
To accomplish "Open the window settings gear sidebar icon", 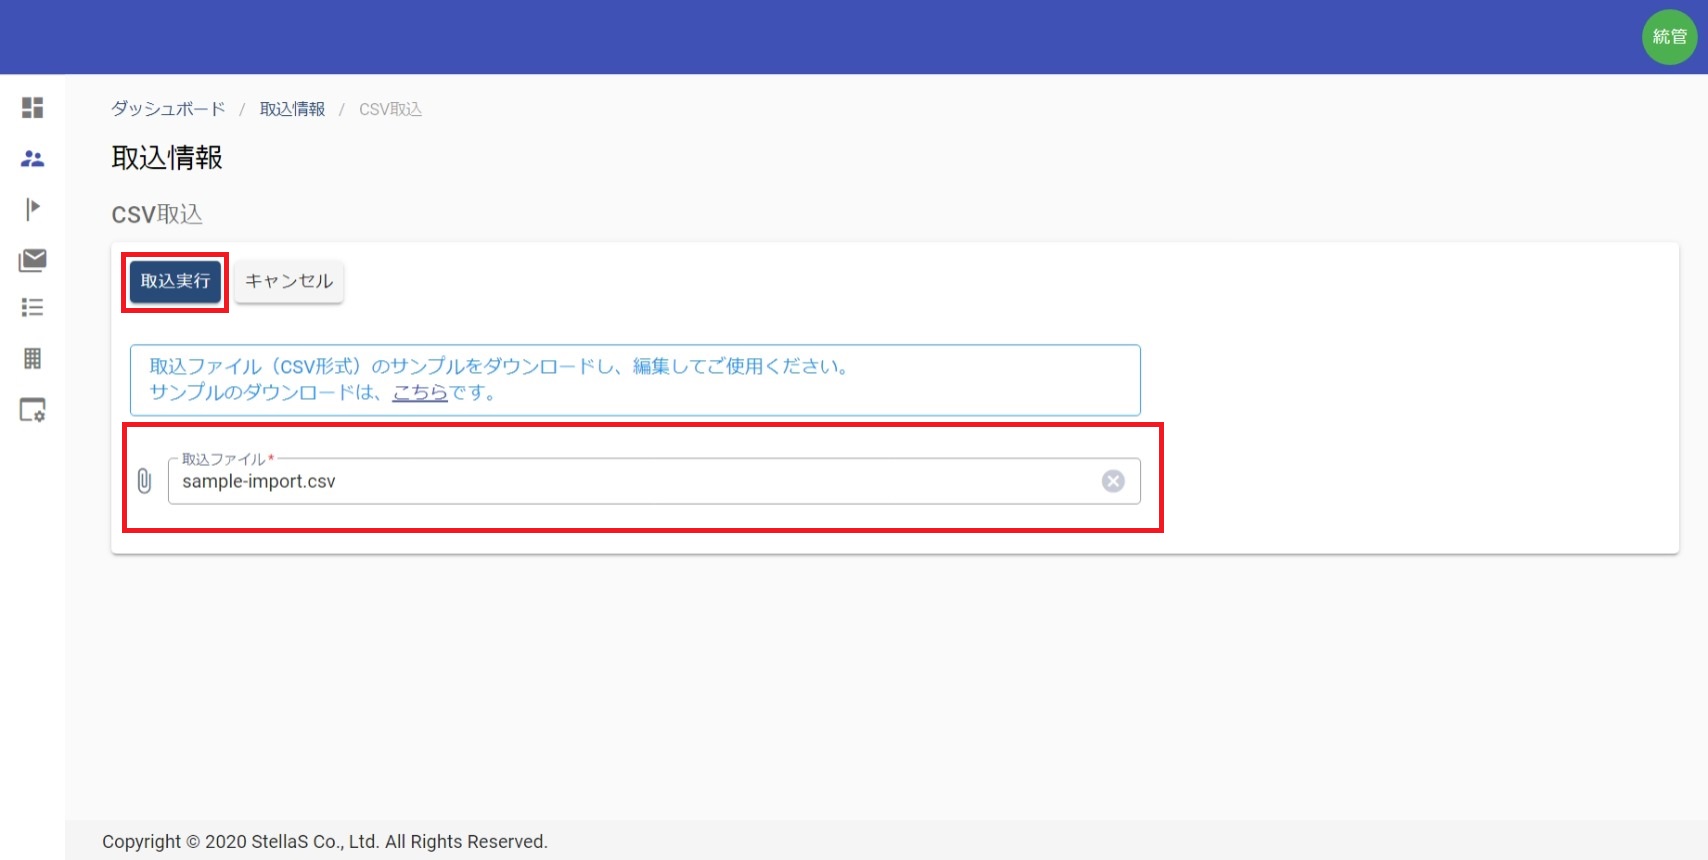I will [x=32, y=410].
